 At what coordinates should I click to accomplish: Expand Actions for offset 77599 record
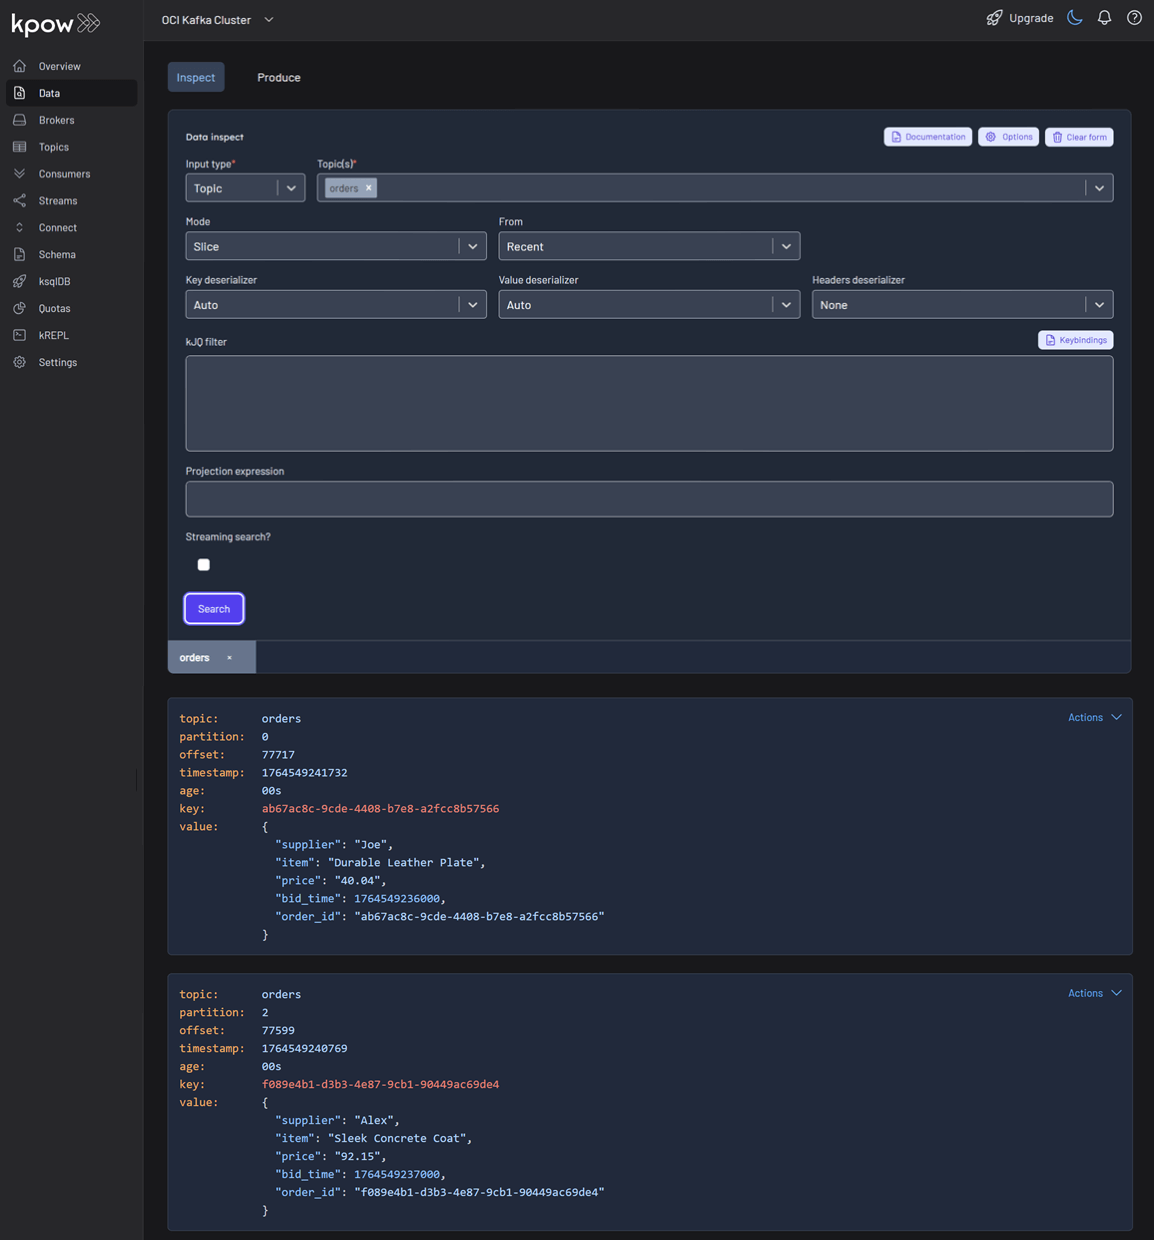(x=1094, y=994)
